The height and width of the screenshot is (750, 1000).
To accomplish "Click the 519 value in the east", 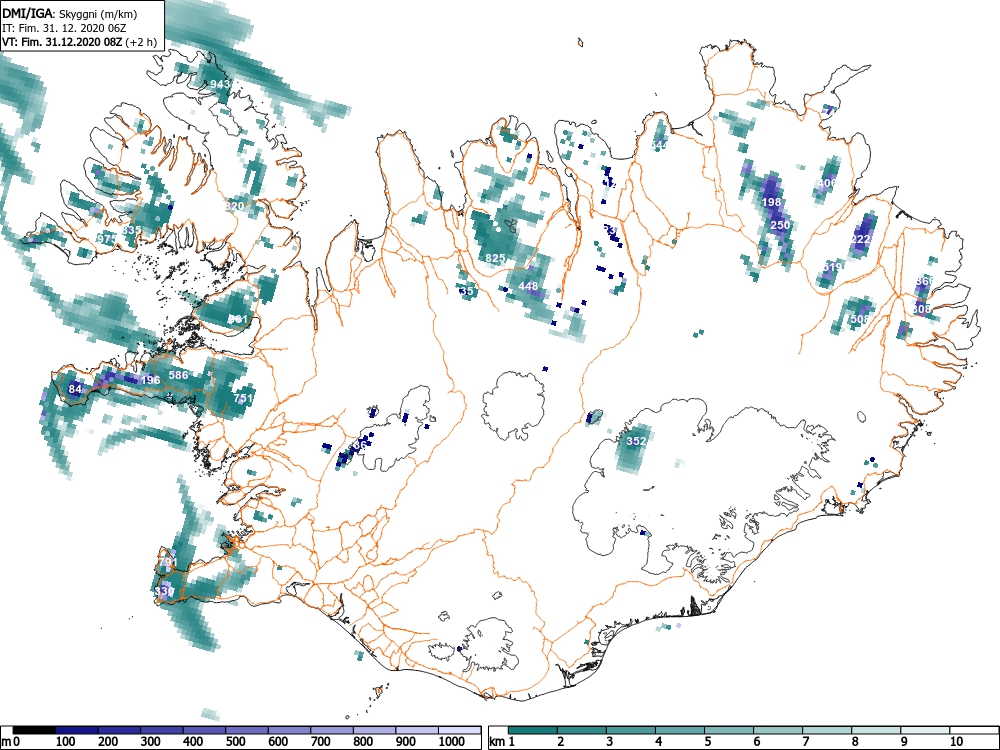I will click(832, 267).
